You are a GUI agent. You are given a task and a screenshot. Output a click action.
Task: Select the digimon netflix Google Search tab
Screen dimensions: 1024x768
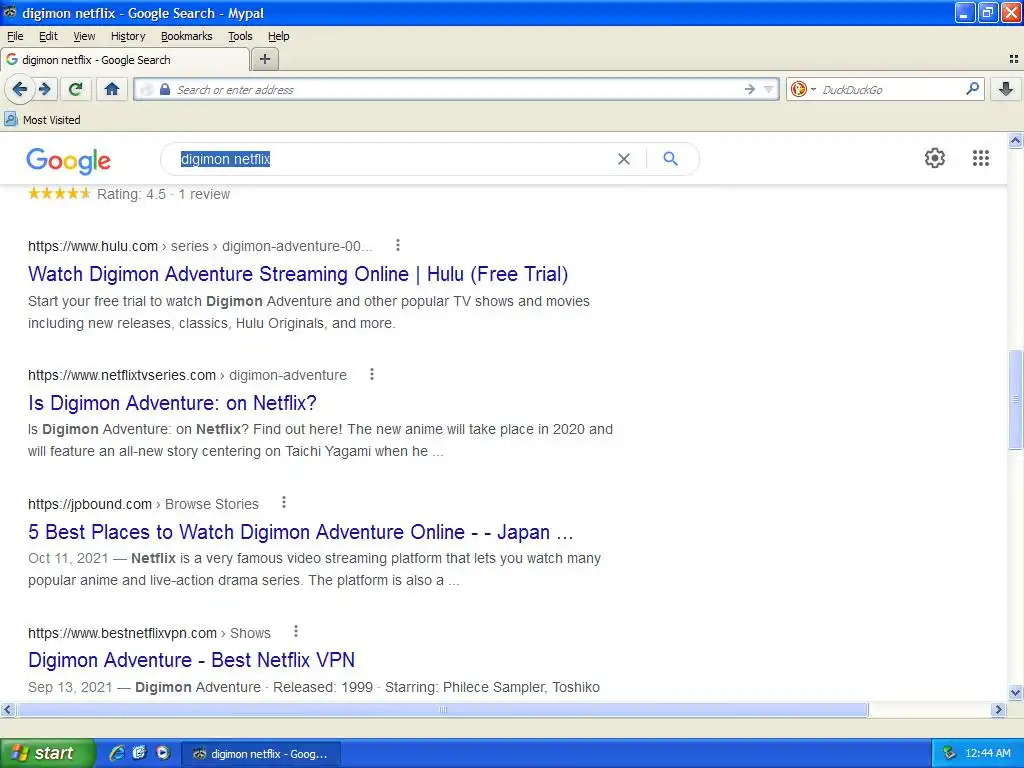125,59
